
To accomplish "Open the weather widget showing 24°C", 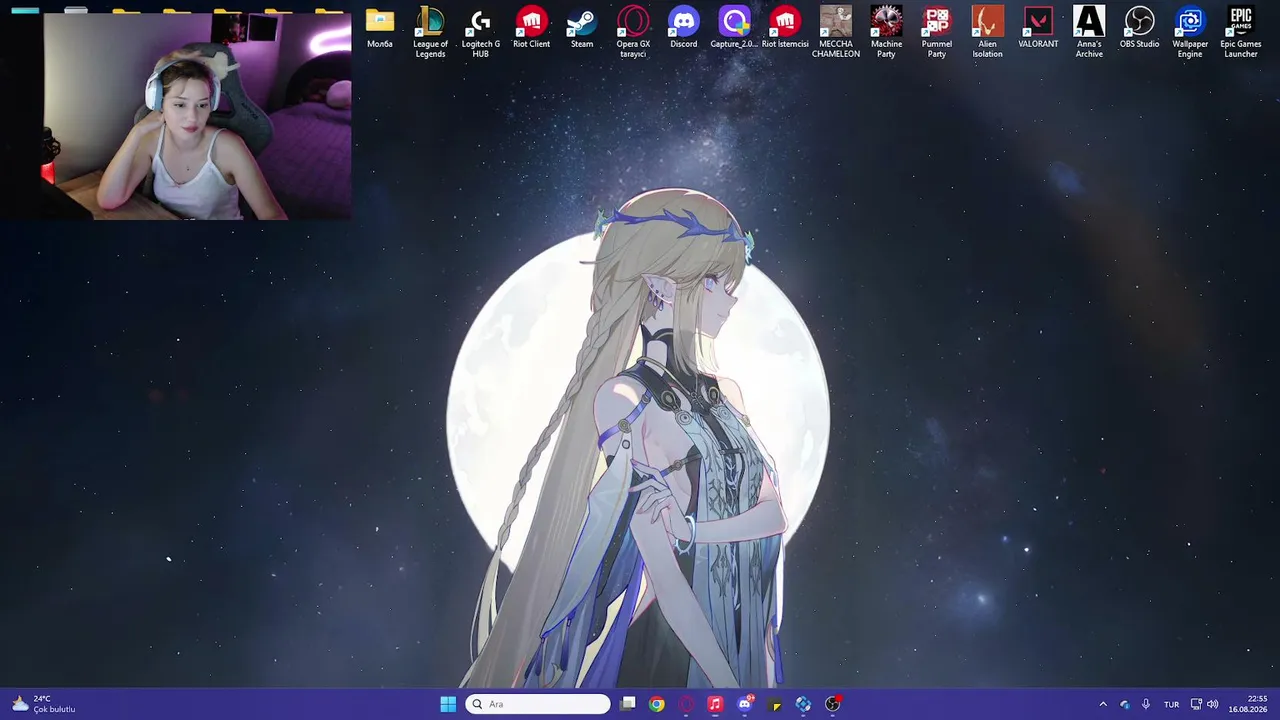I will click(42, 704).
